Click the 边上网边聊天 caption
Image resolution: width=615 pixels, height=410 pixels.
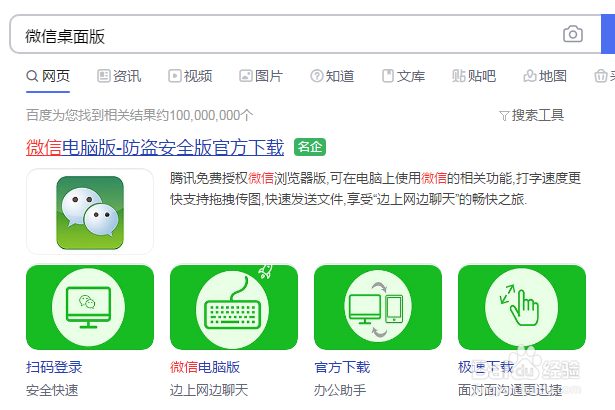pos(209,390)
